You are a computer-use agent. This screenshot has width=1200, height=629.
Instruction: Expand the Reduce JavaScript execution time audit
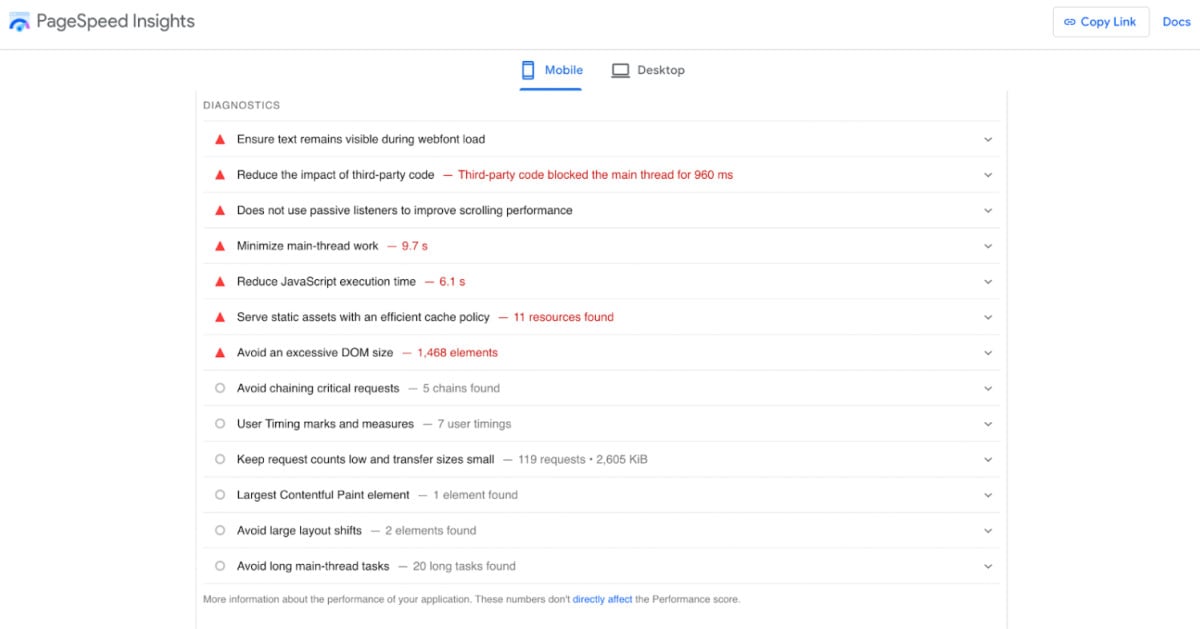click(988, 282)
